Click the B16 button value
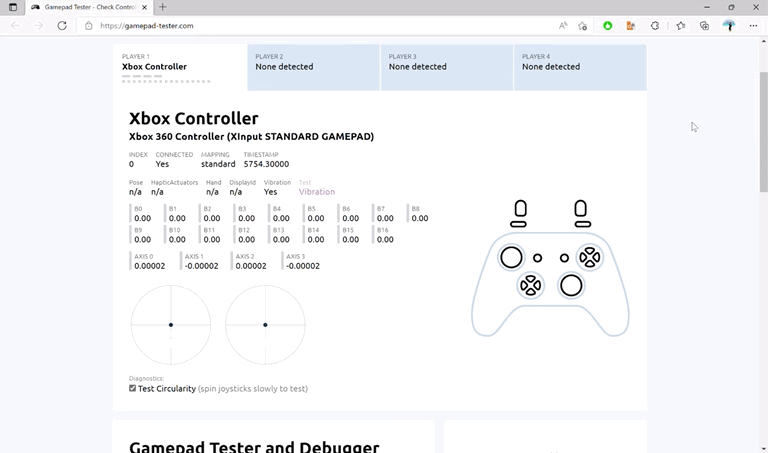768x453 pixels. click(385, 239)
